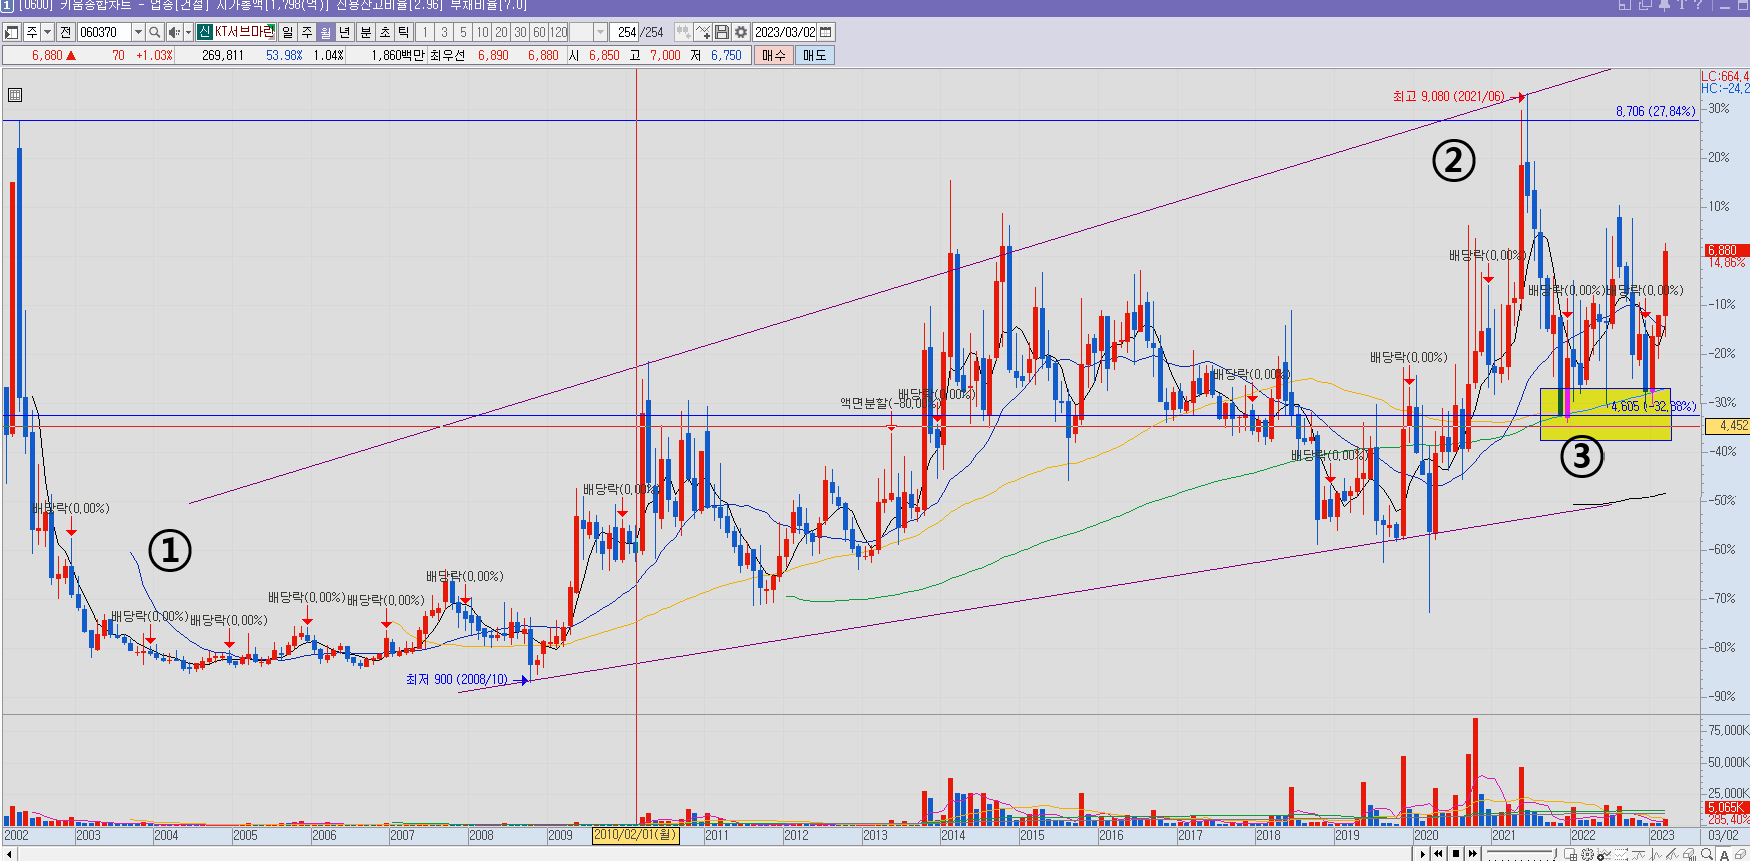Click the trend line drawing icon at bottom
This screenshot has width=1750, height=861.
point(1672,854)
